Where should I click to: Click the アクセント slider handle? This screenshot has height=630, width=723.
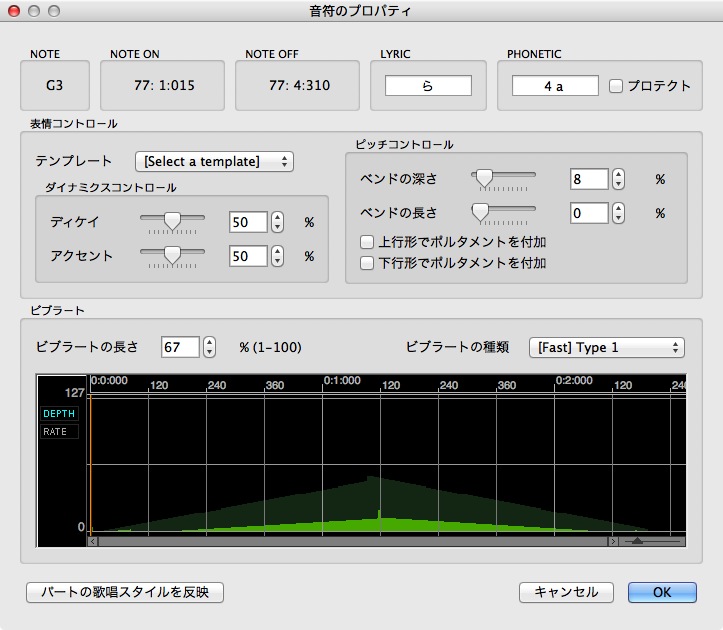click(x=172, y=254)
